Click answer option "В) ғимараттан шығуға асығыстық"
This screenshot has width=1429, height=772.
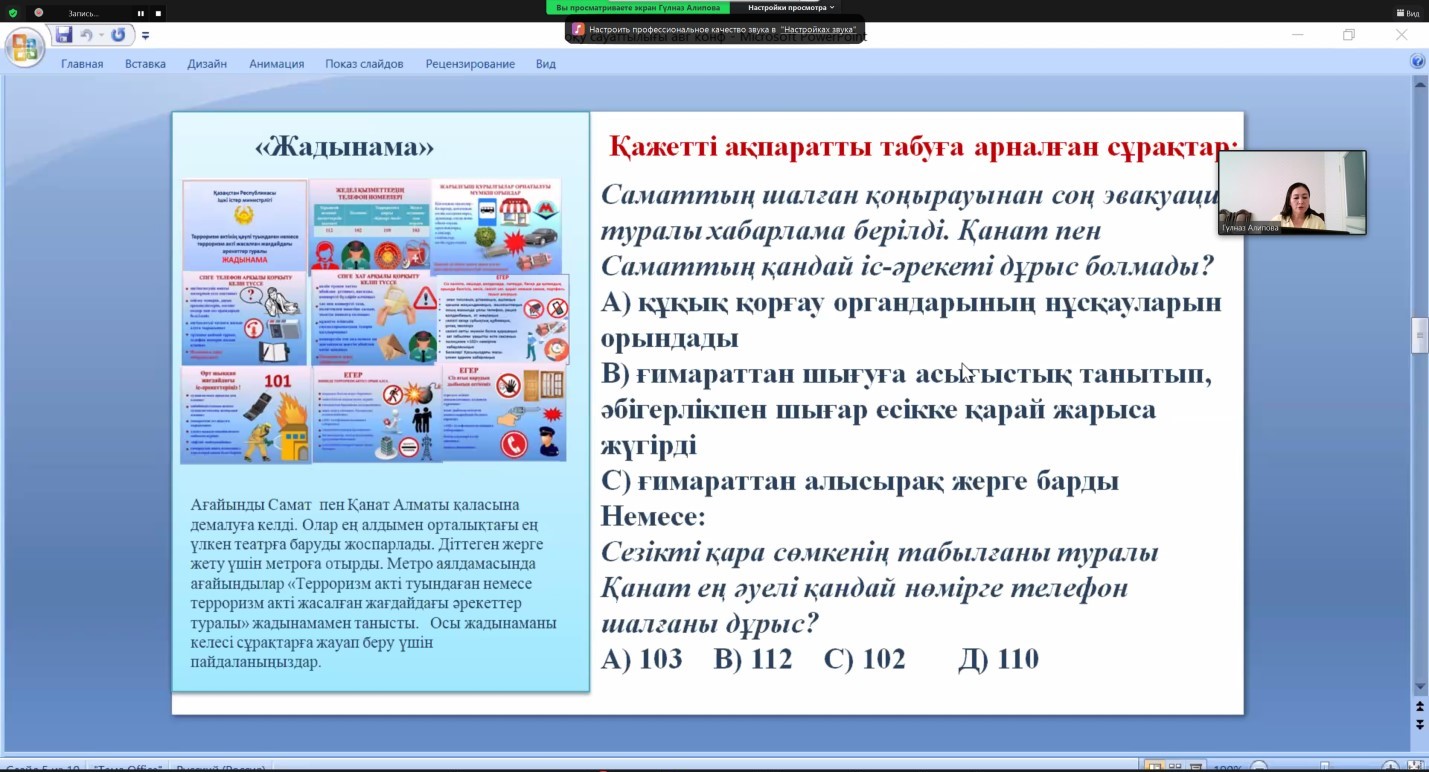coord(906,409)
